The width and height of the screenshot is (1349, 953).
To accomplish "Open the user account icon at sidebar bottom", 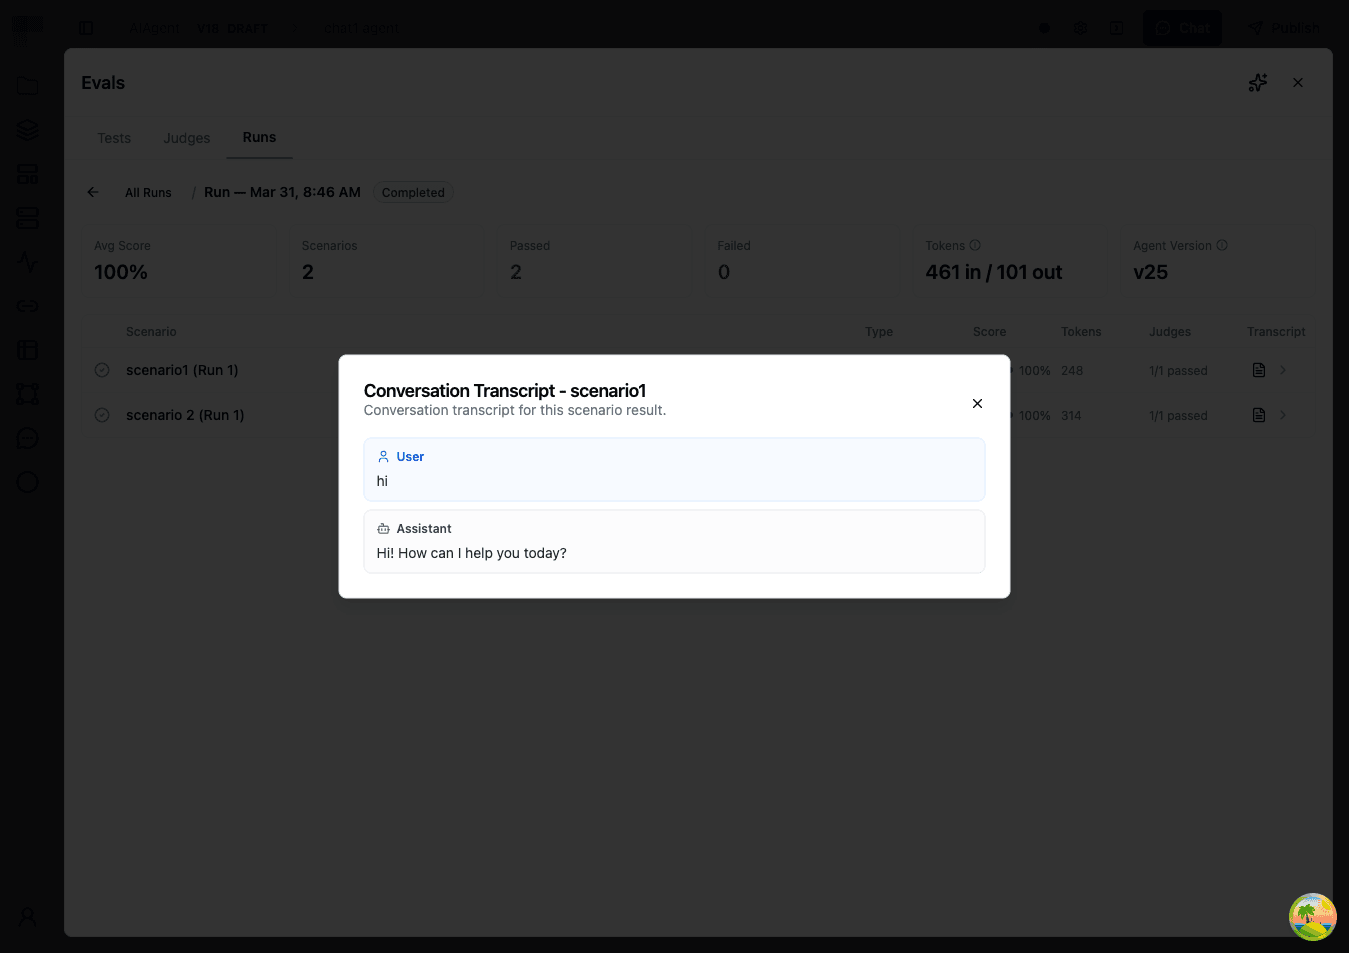I will pyautogui.click(x=27, y=916).
